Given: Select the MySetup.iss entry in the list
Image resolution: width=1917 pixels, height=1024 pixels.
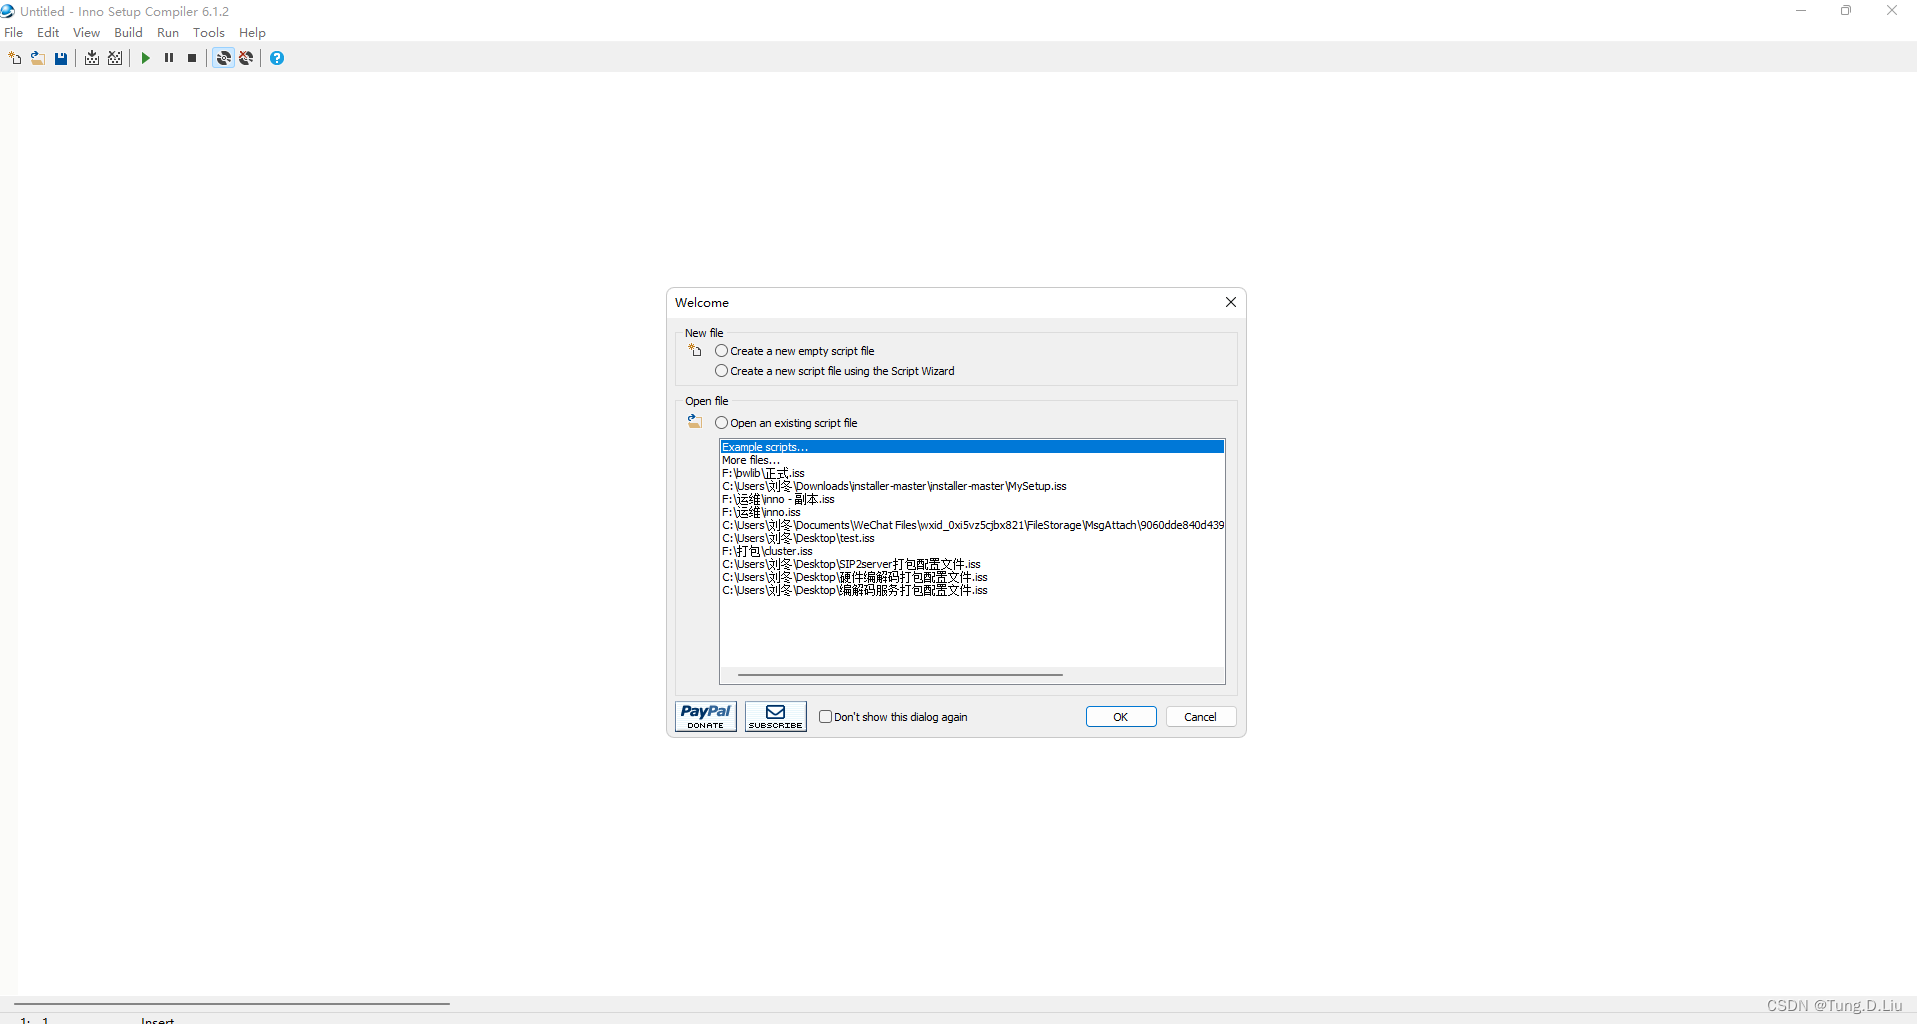Looking at the screenshot, I should (972, 486).
